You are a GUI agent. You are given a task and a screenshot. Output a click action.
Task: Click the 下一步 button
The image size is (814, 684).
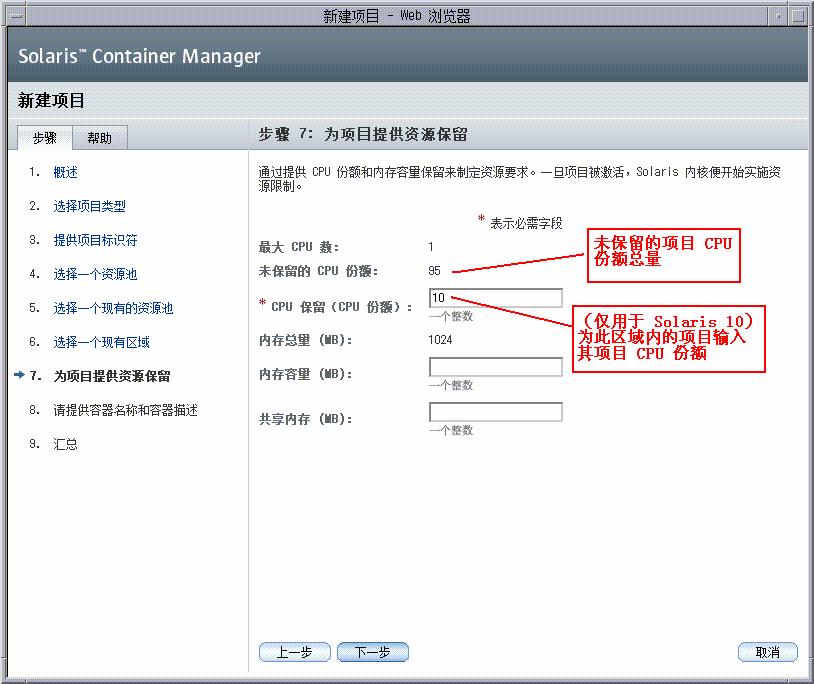[373, 652]
